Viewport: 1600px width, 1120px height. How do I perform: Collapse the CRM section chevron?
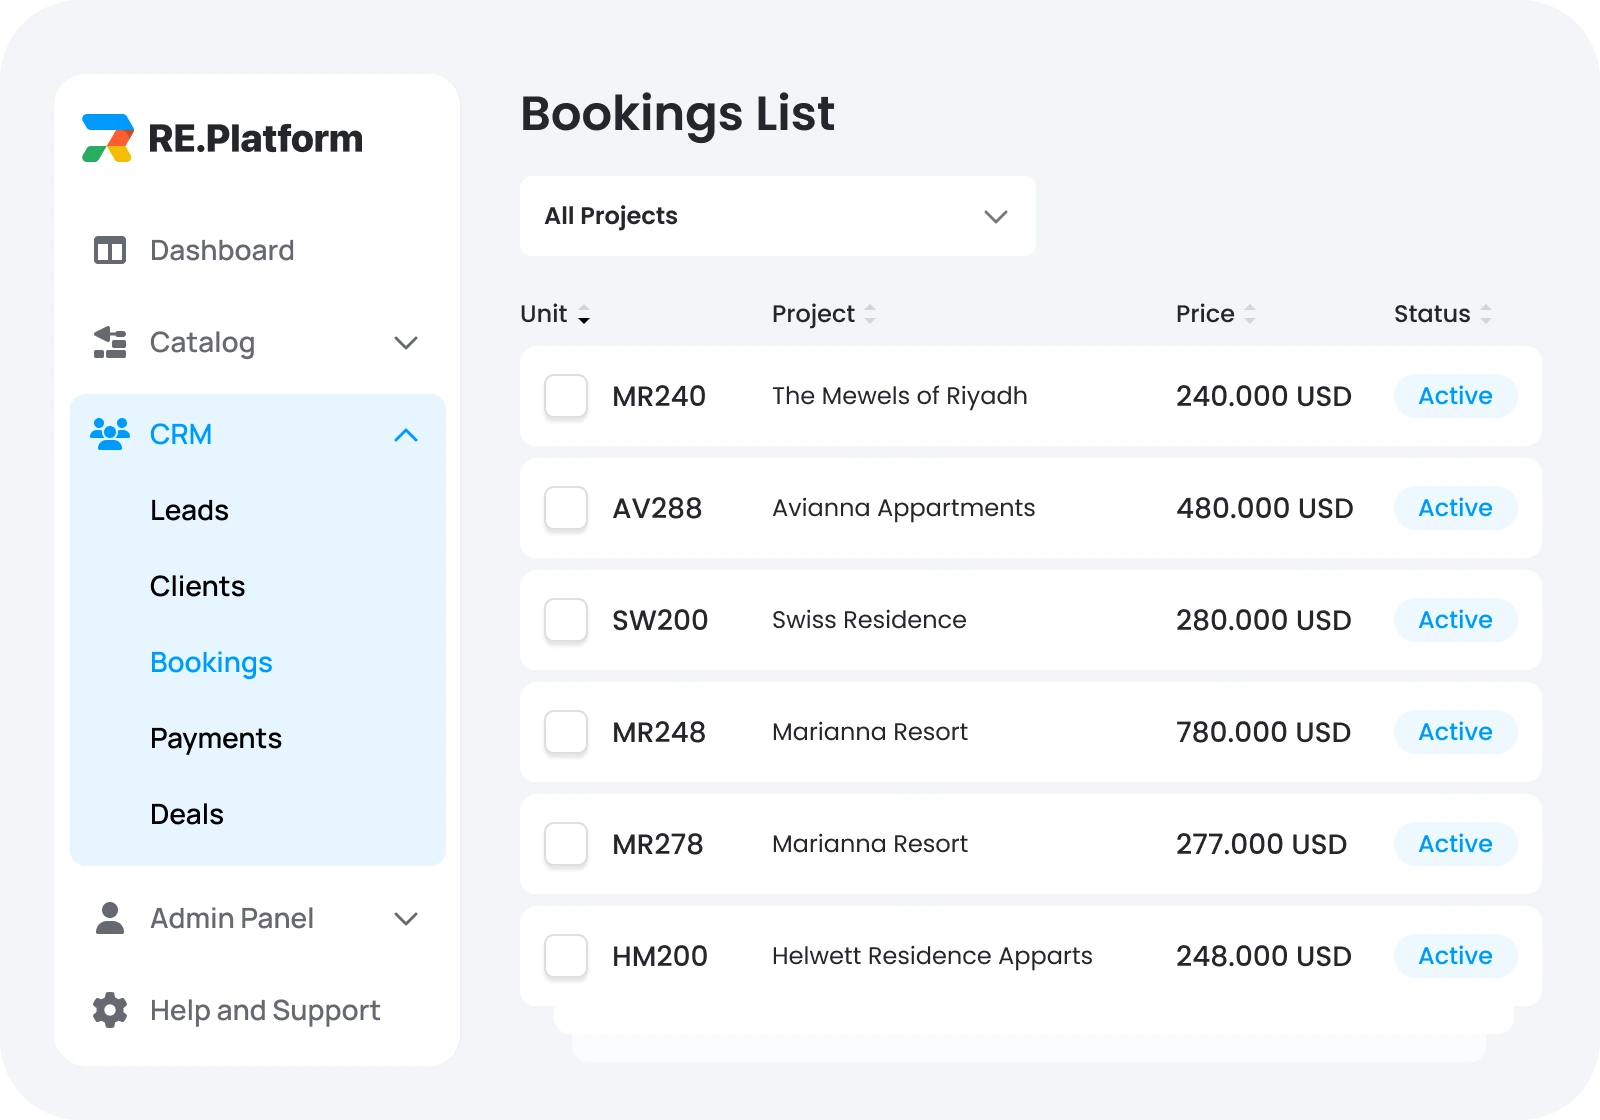406,435
